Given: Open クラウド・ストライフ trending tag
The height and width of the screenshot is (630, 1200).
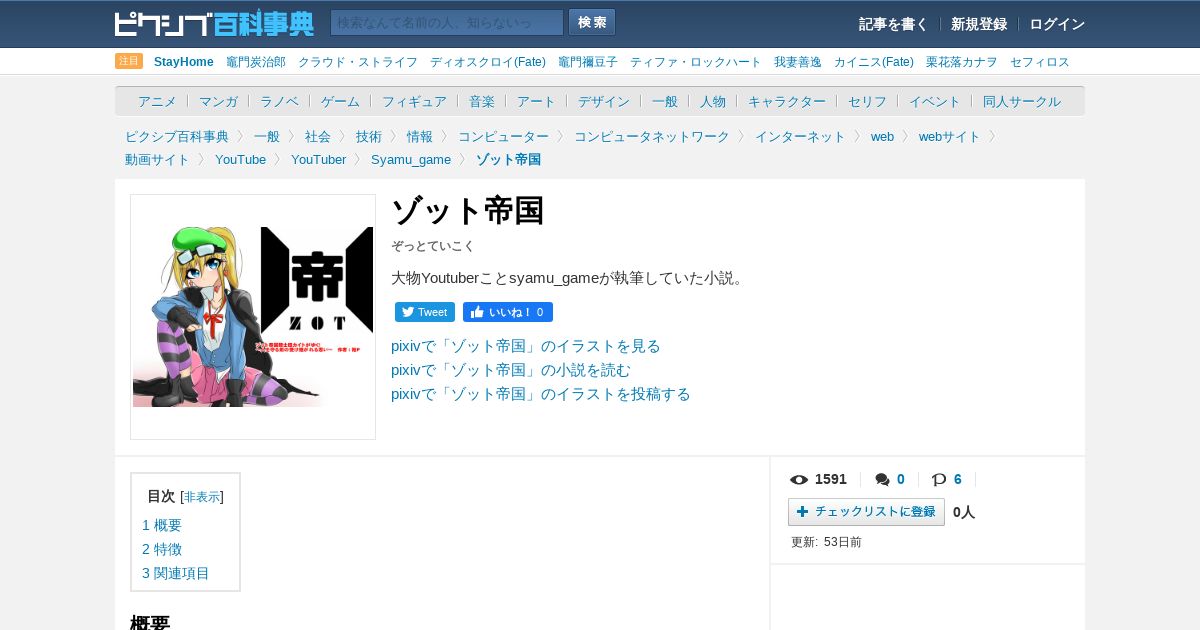Looking at the screenshot, I should [358, 62].
